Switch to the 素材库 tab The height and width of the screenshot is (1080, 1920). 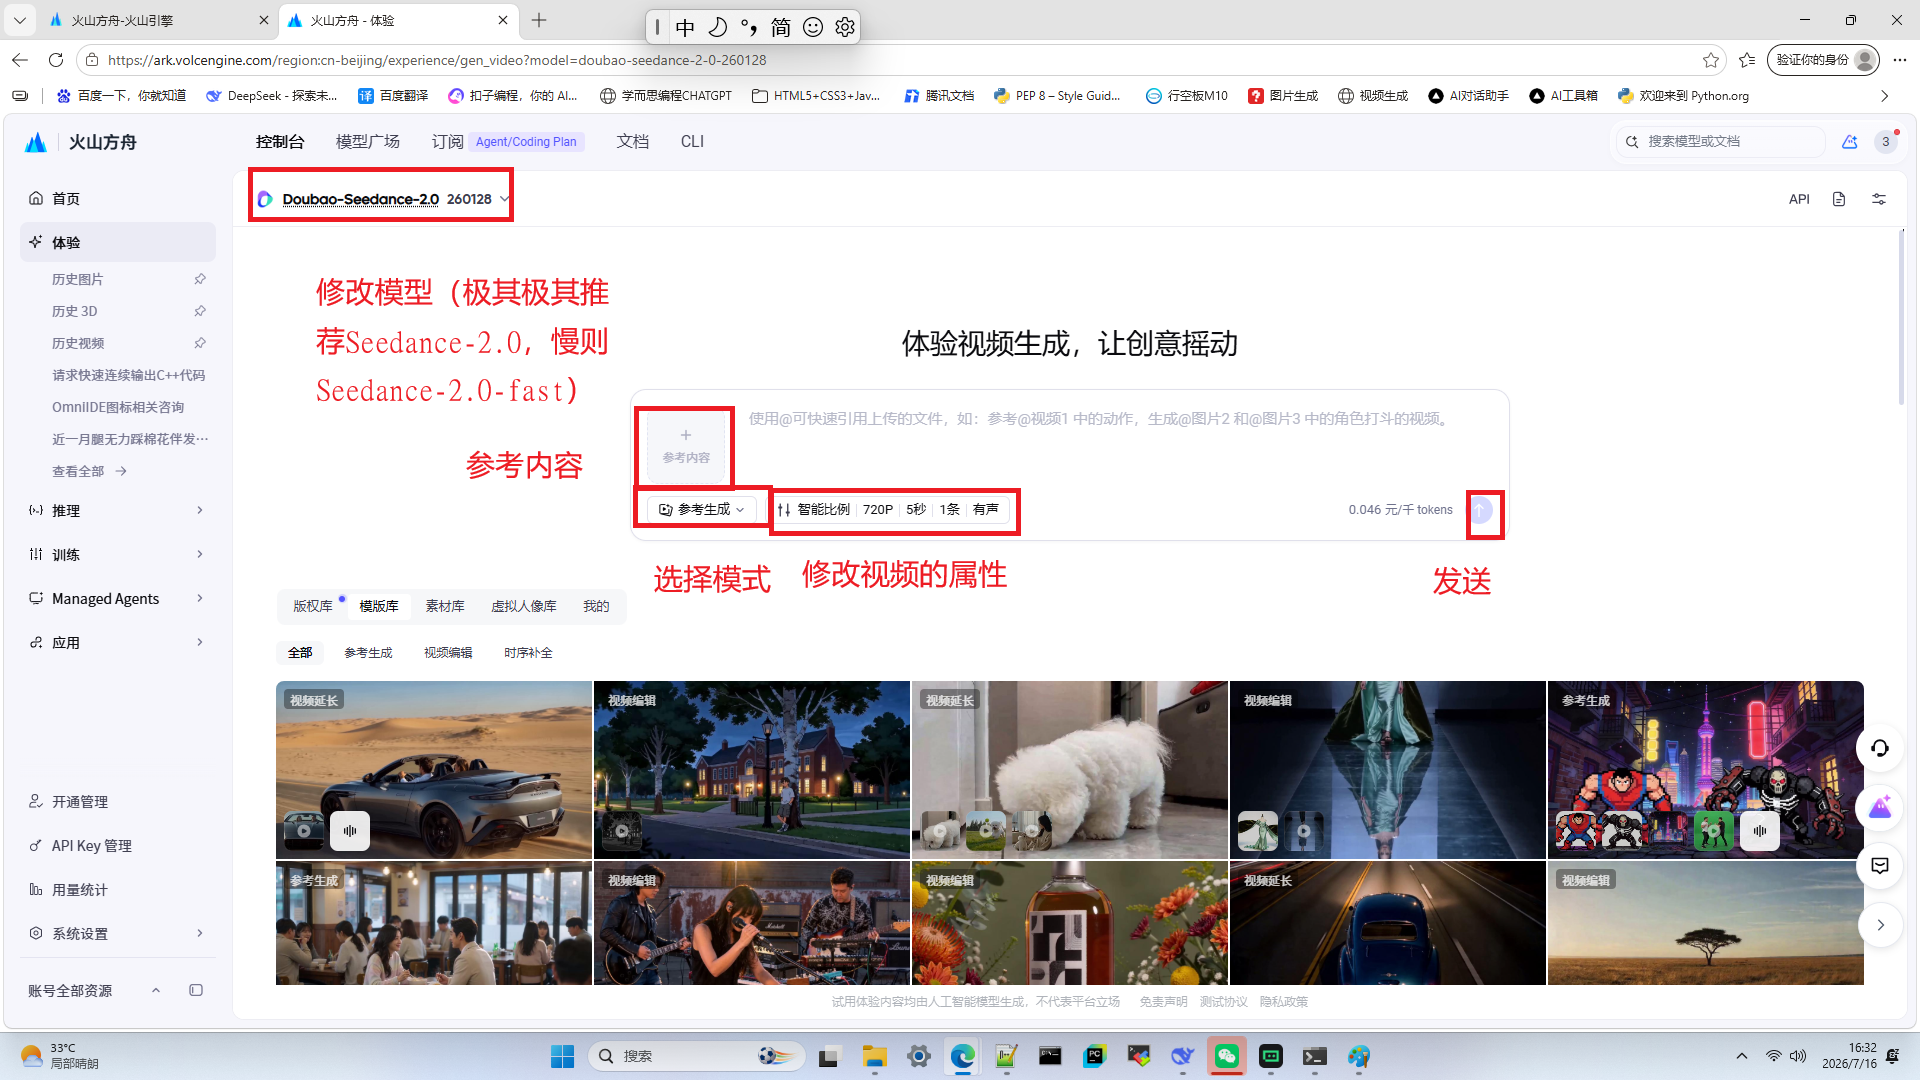pyautogui.click(x=445, y=606)
